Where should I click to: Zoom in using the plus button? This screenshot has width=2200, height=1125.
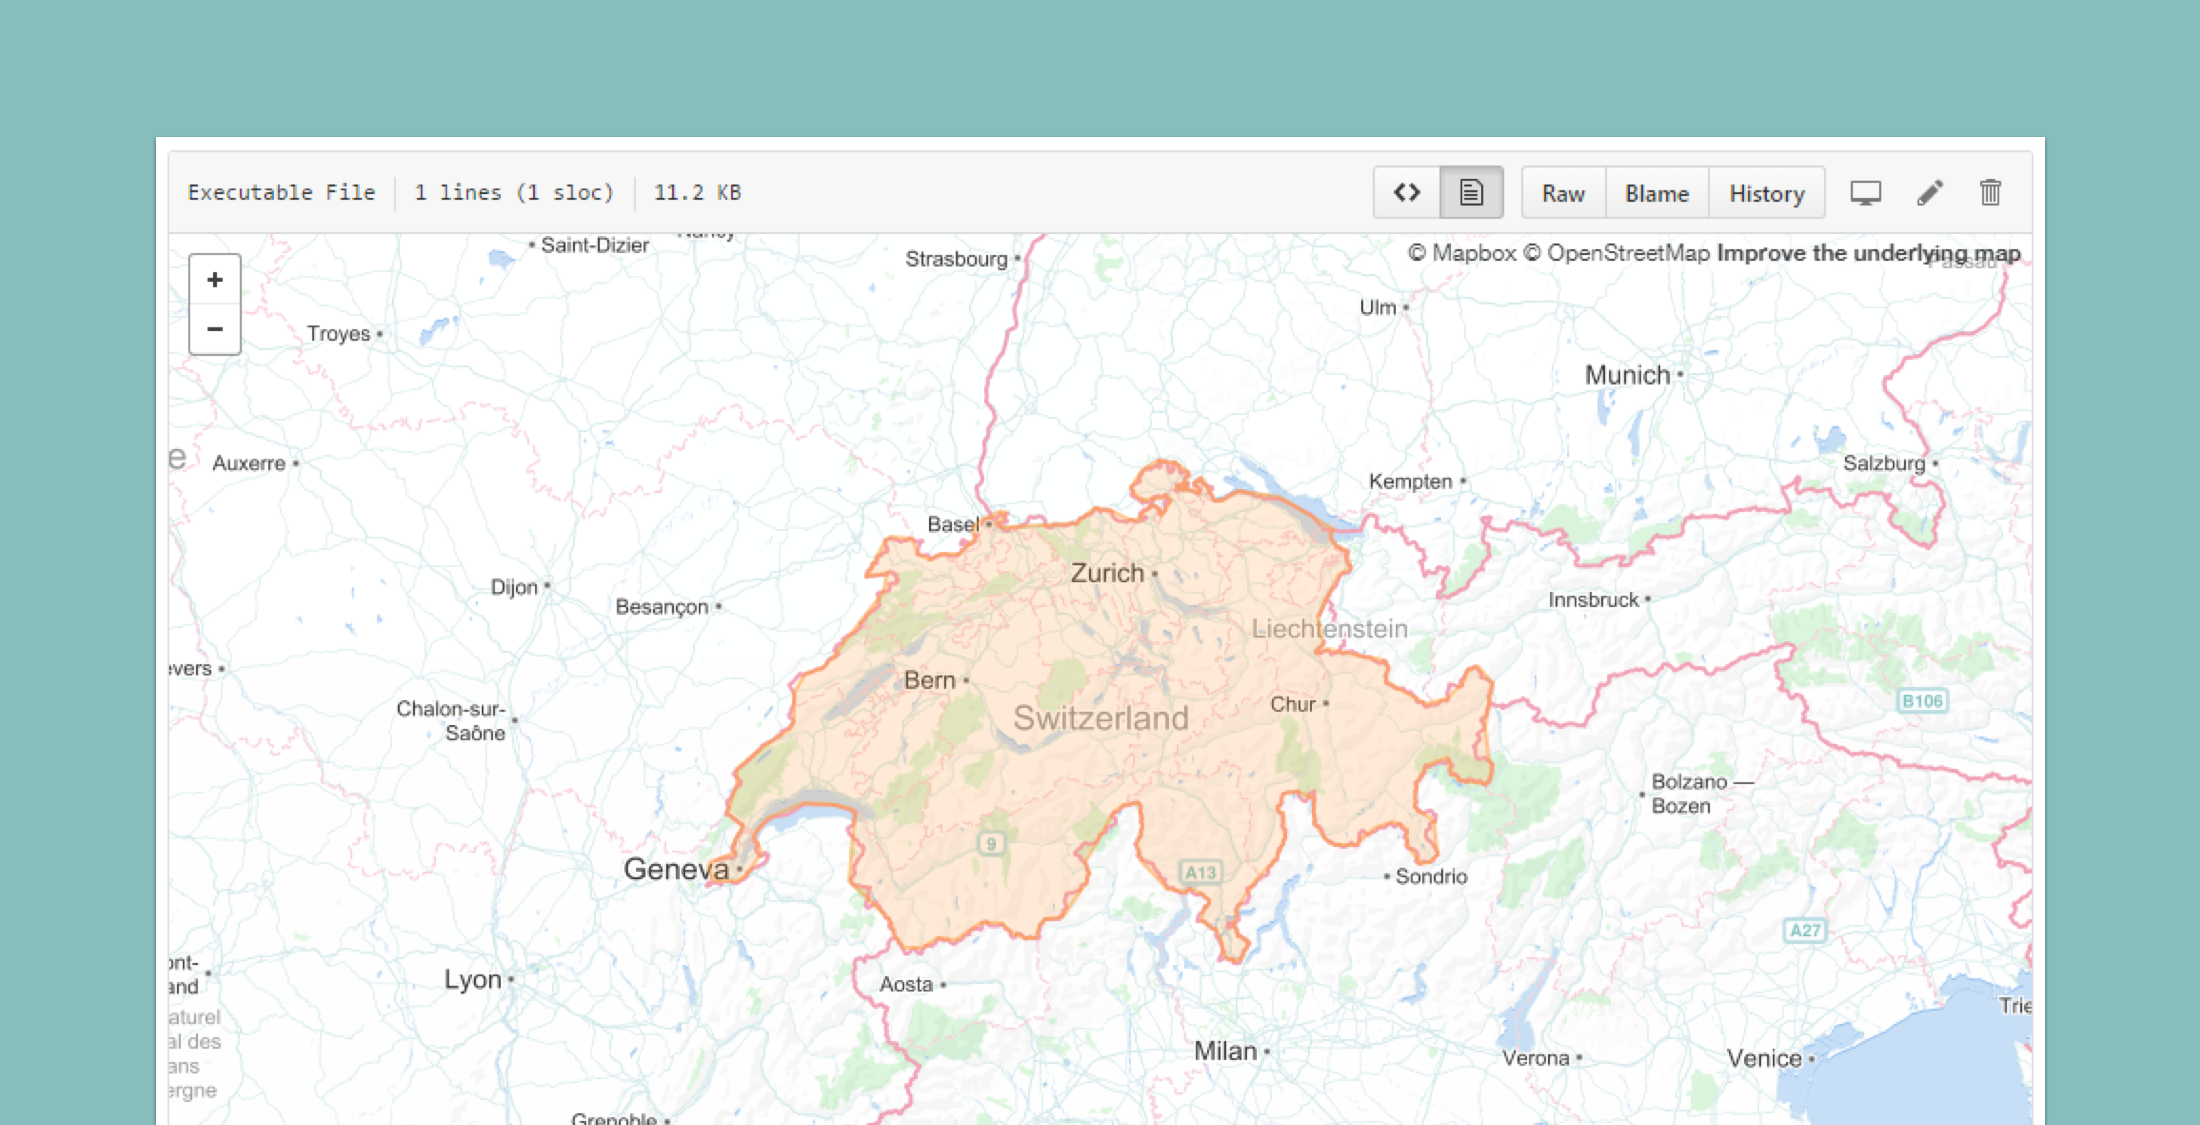tap(214, 280)
